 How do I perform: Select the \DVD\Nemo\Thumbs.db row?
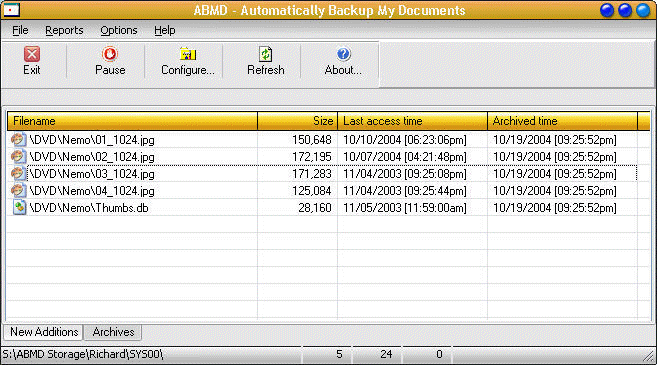click(x=322, y=207)
